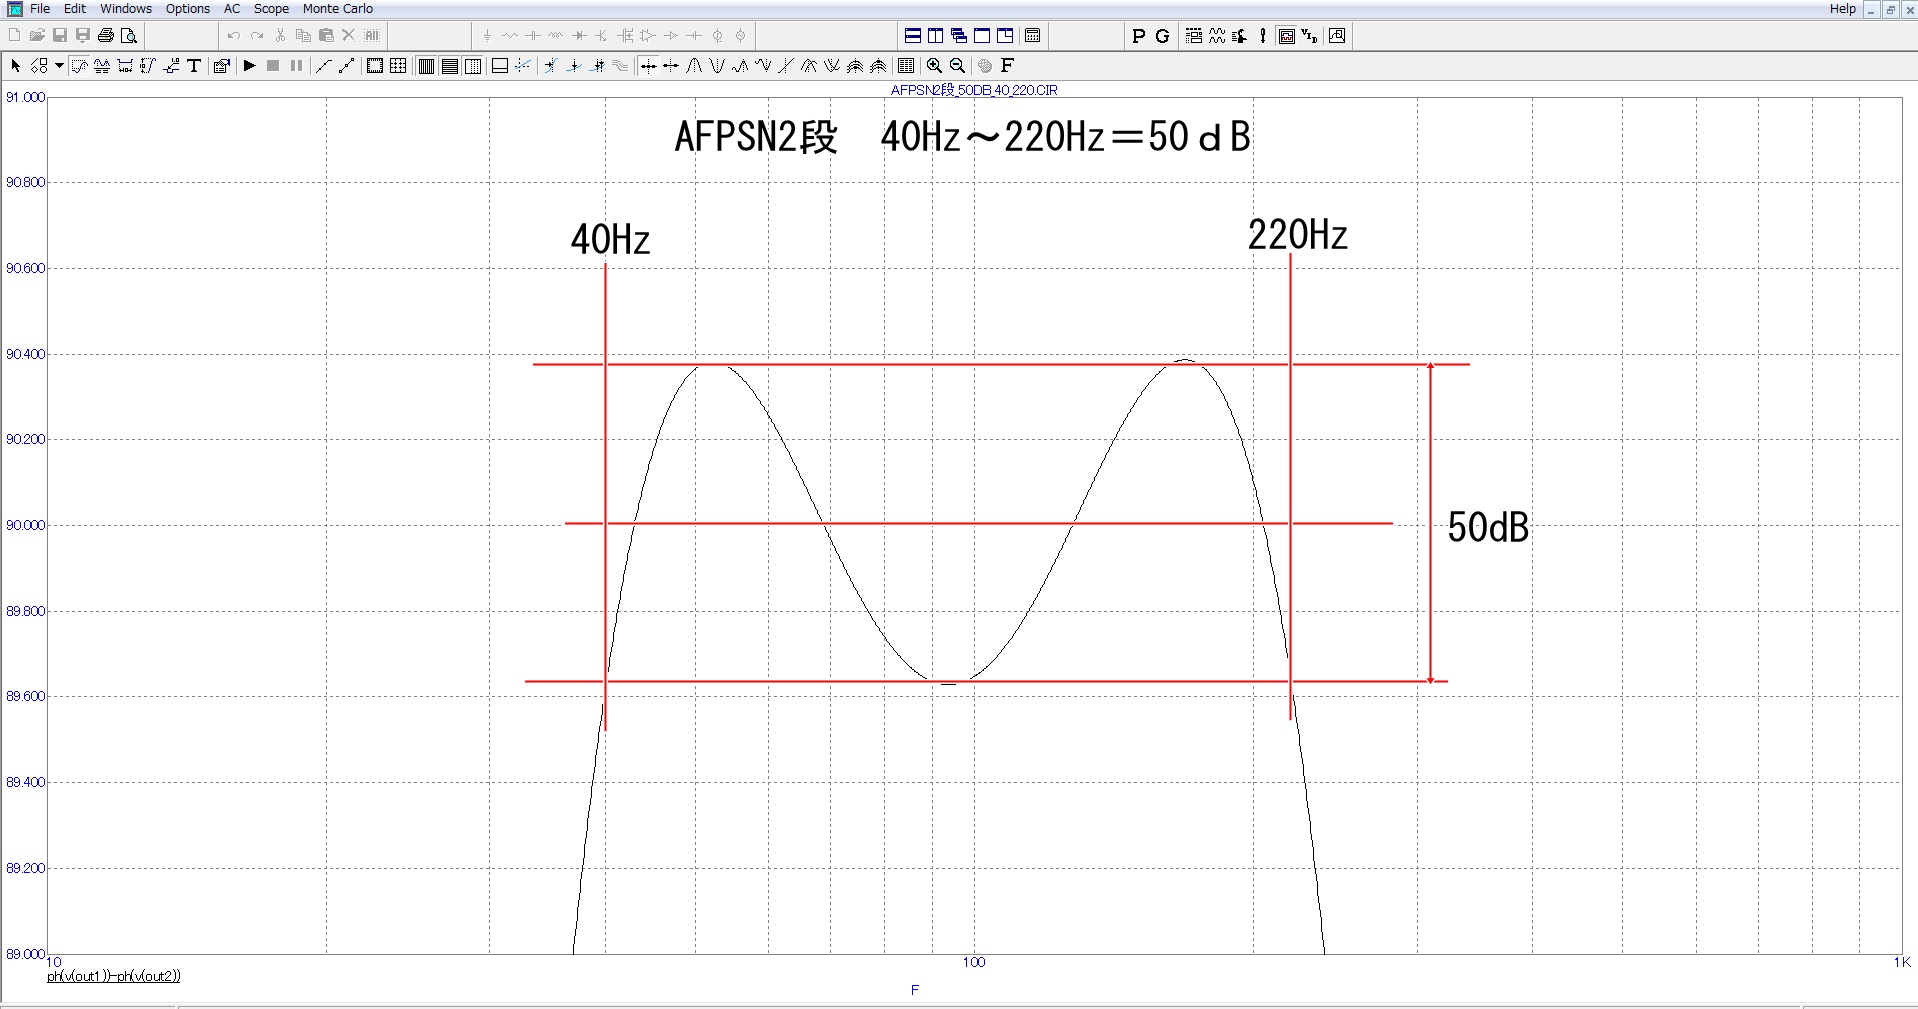Toggle horizontal grid lines display
1918x1009 pixels.
450,66
